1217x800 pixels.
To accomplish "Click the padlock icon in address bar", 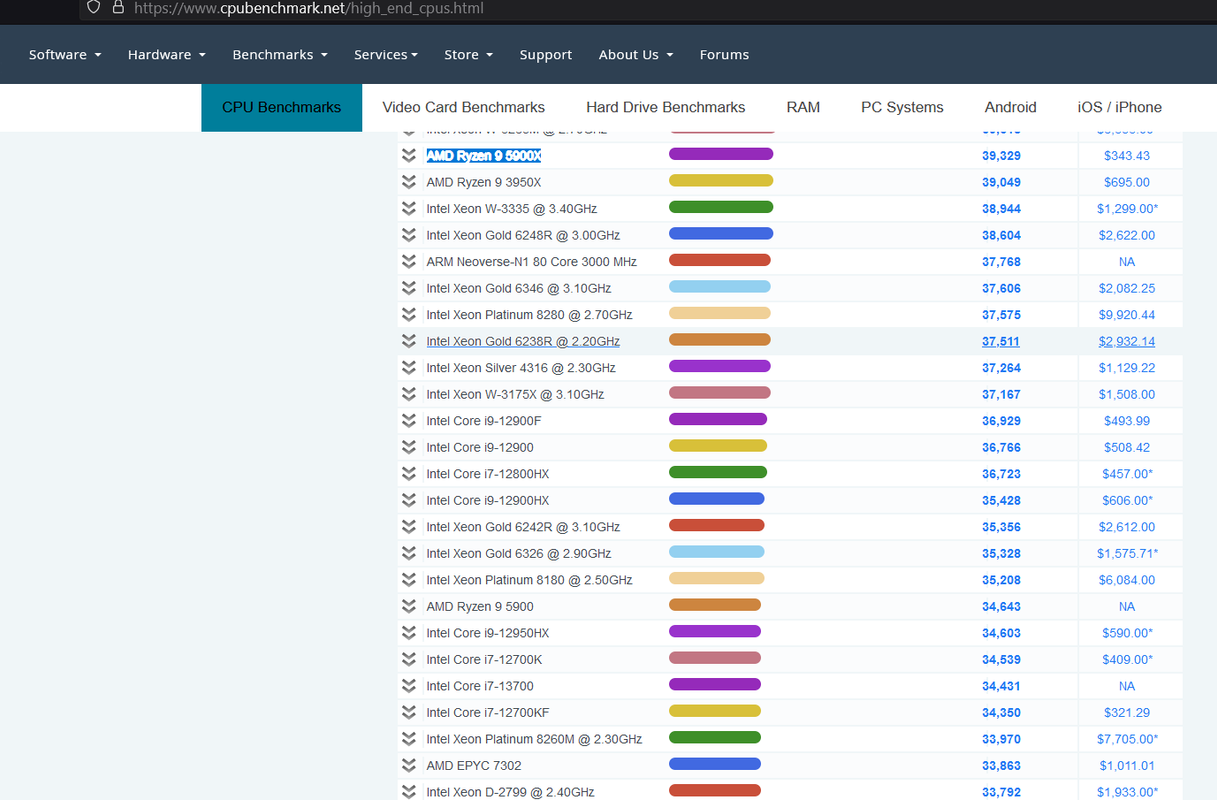I will point(118,7).
